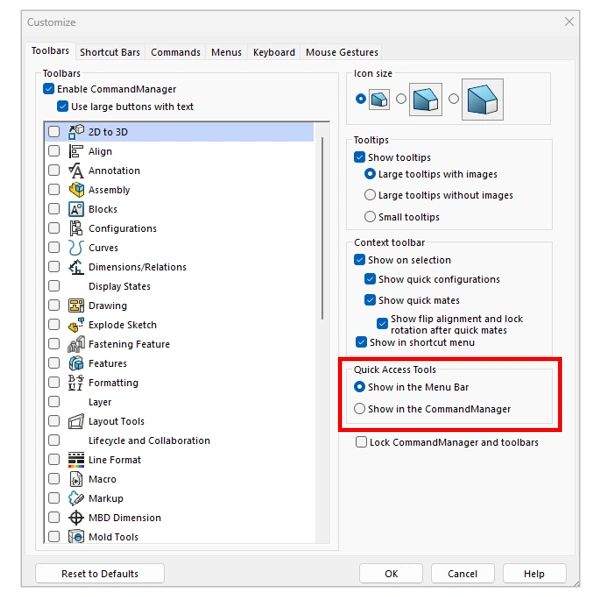Select Large tooltips with images
The width and height of the screenshot is (598, 597).
click(370, 174)
